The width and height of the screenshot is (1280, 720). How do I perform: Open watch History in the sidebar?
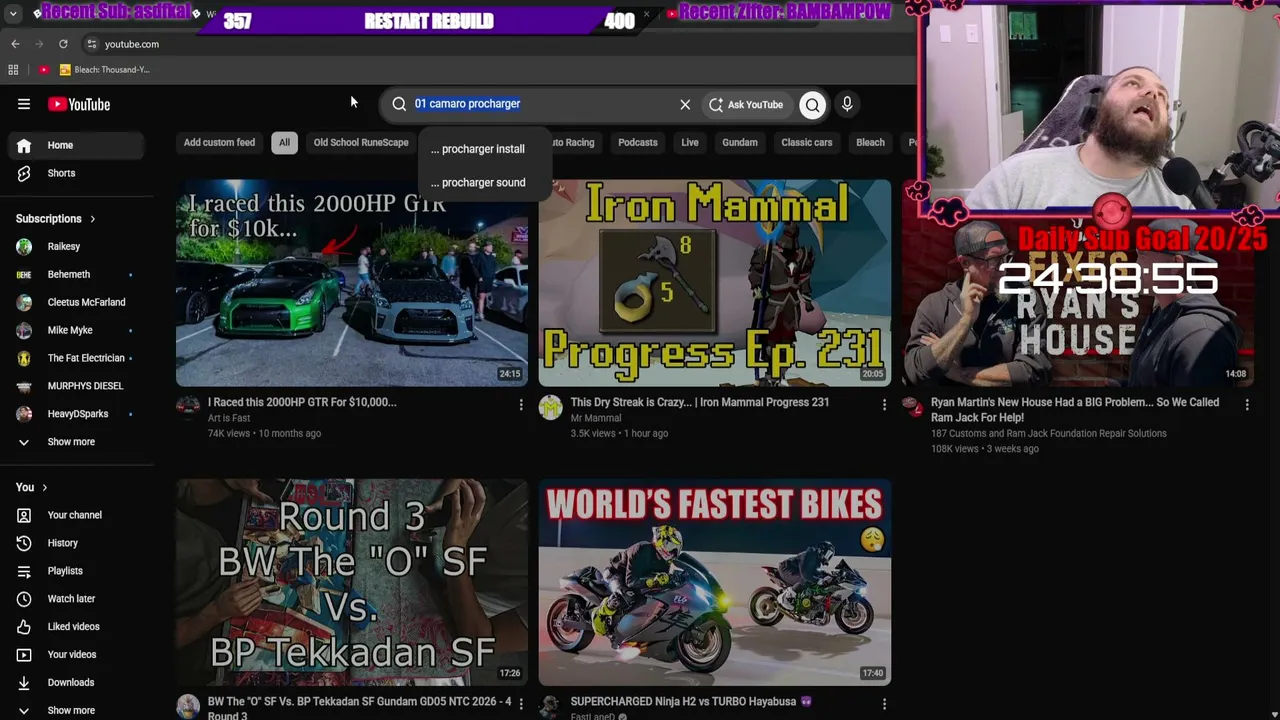coord(77,543)
